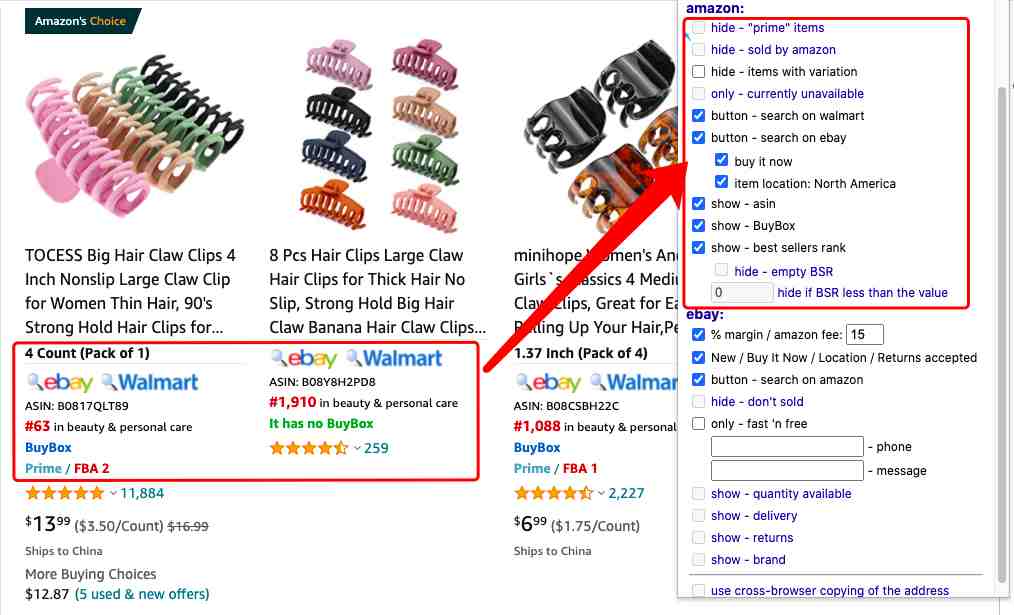This screenshot has width=1014, height=615.
Task: Open the 5 used & new offers link
Action: click(142, 594)
